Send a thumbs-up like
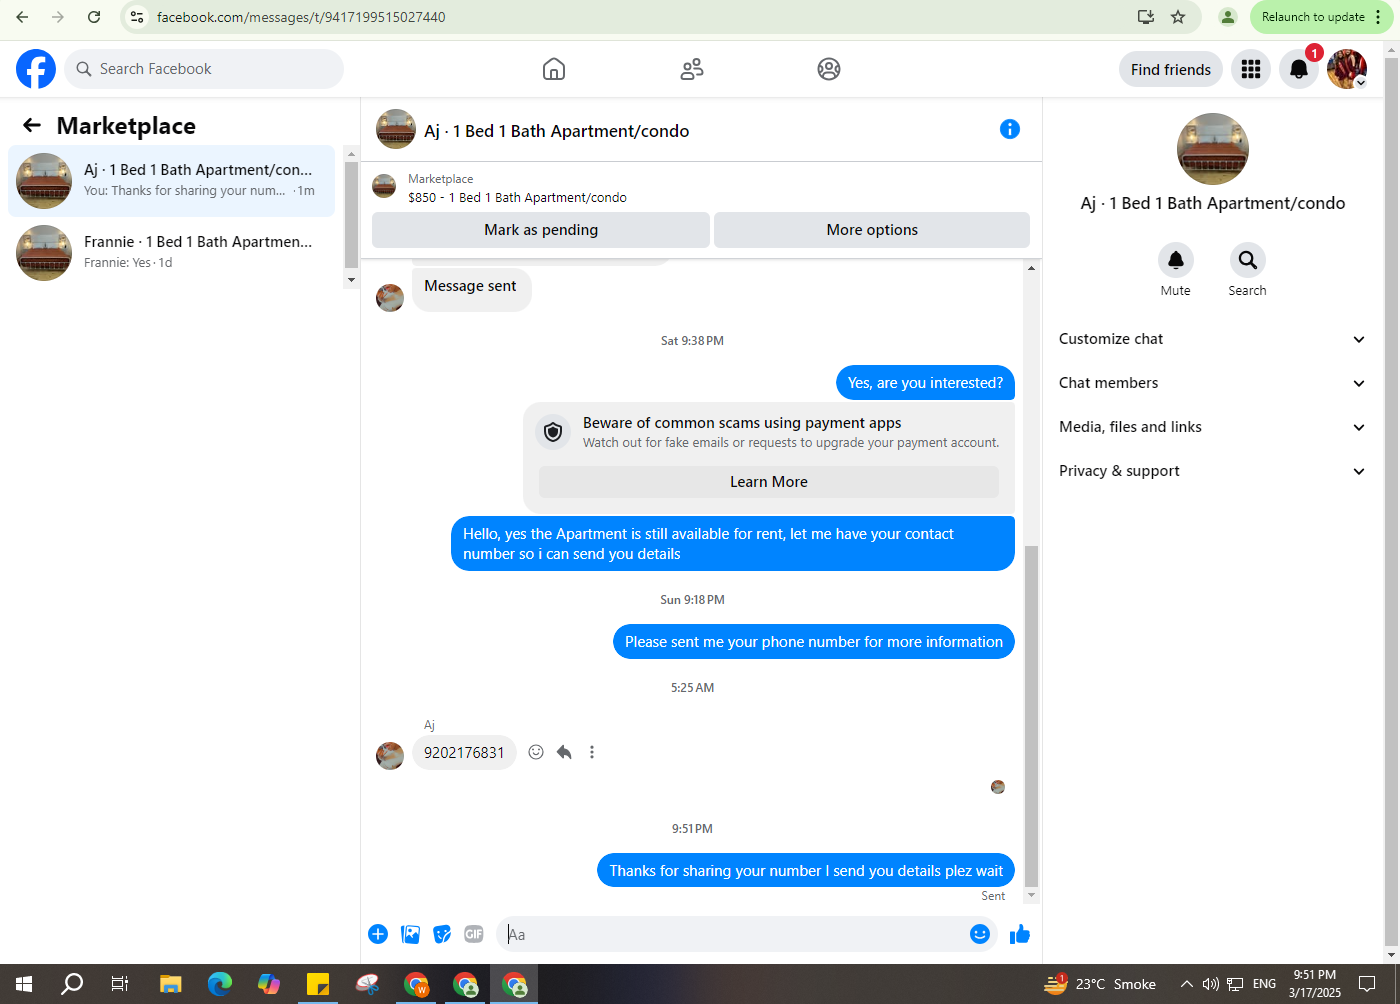Image resolution: width=1400 pixels, height=1004 pixels. [1020, 934]
